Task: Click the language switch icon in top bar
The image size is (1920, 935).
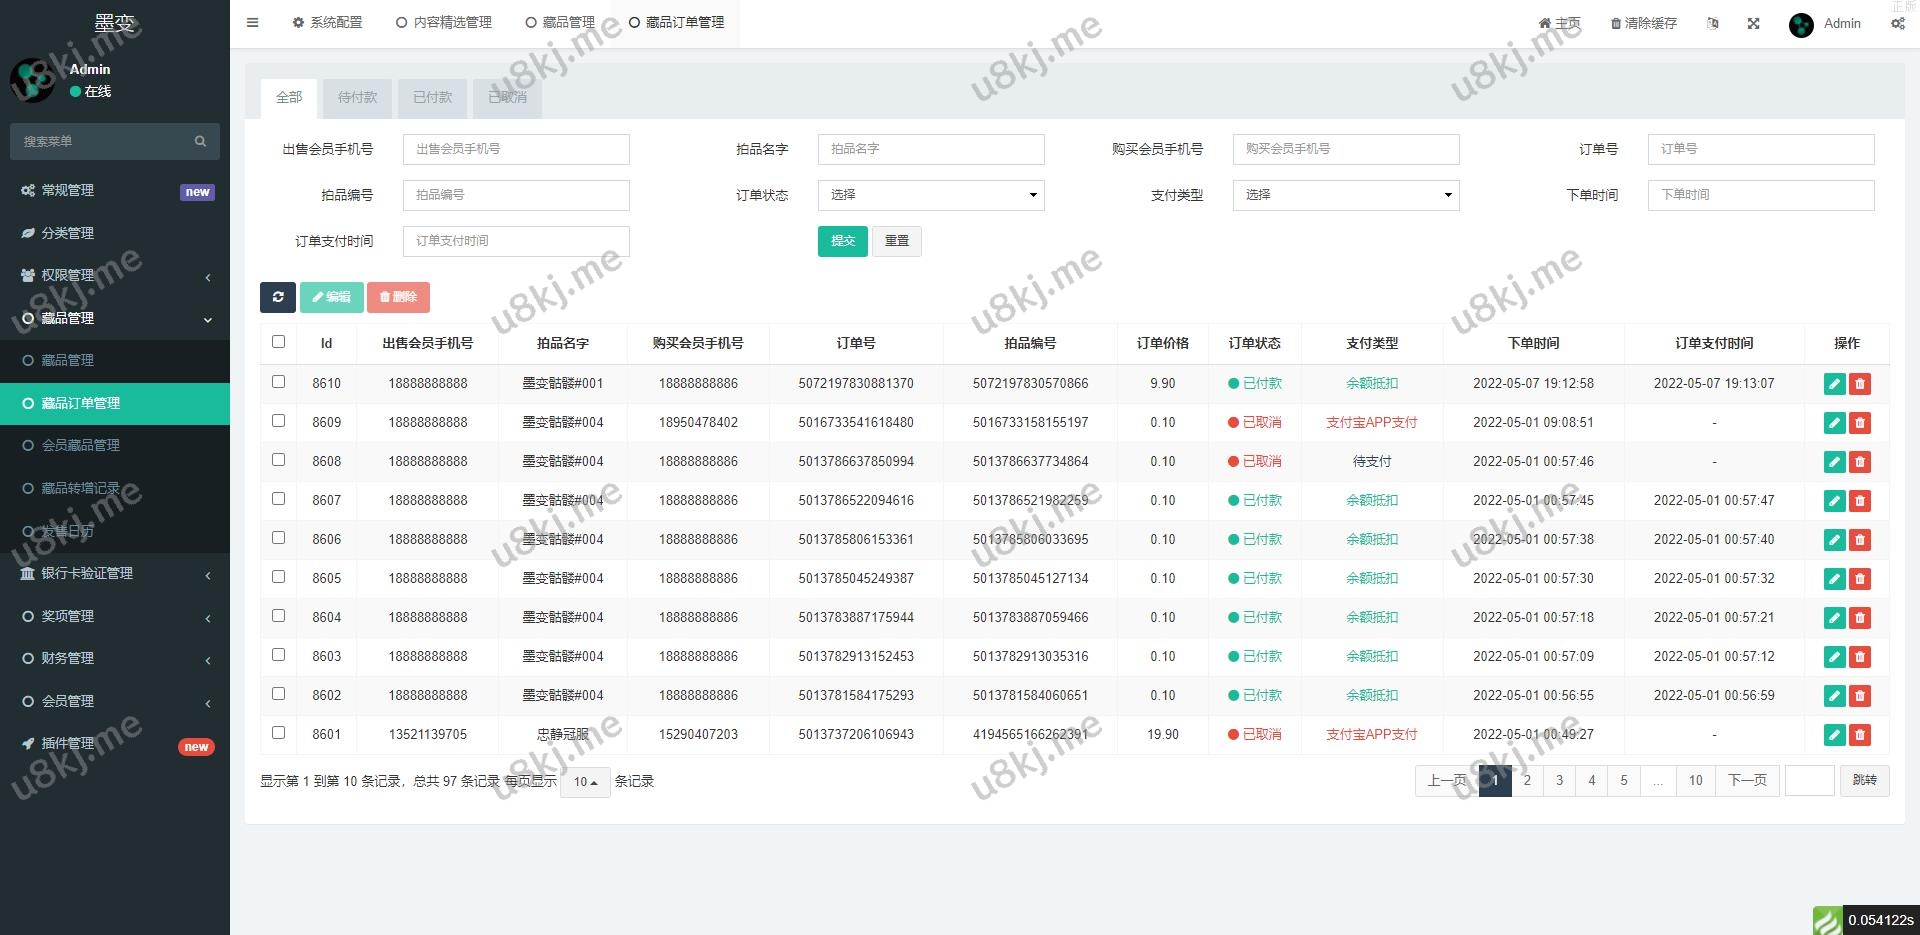Action: (x=1713, y=24)
